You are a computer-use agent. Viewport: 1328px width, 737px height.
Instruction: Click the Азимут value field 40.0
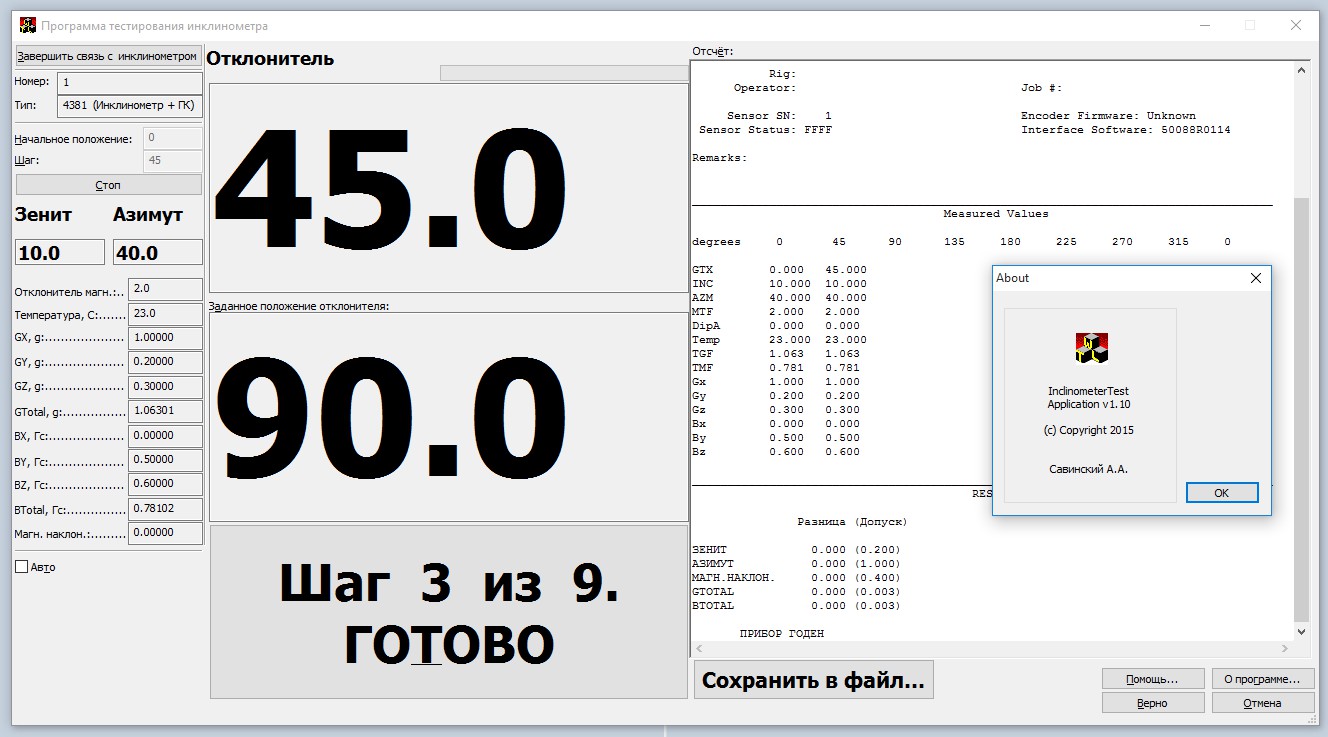[x=158, y=253]
